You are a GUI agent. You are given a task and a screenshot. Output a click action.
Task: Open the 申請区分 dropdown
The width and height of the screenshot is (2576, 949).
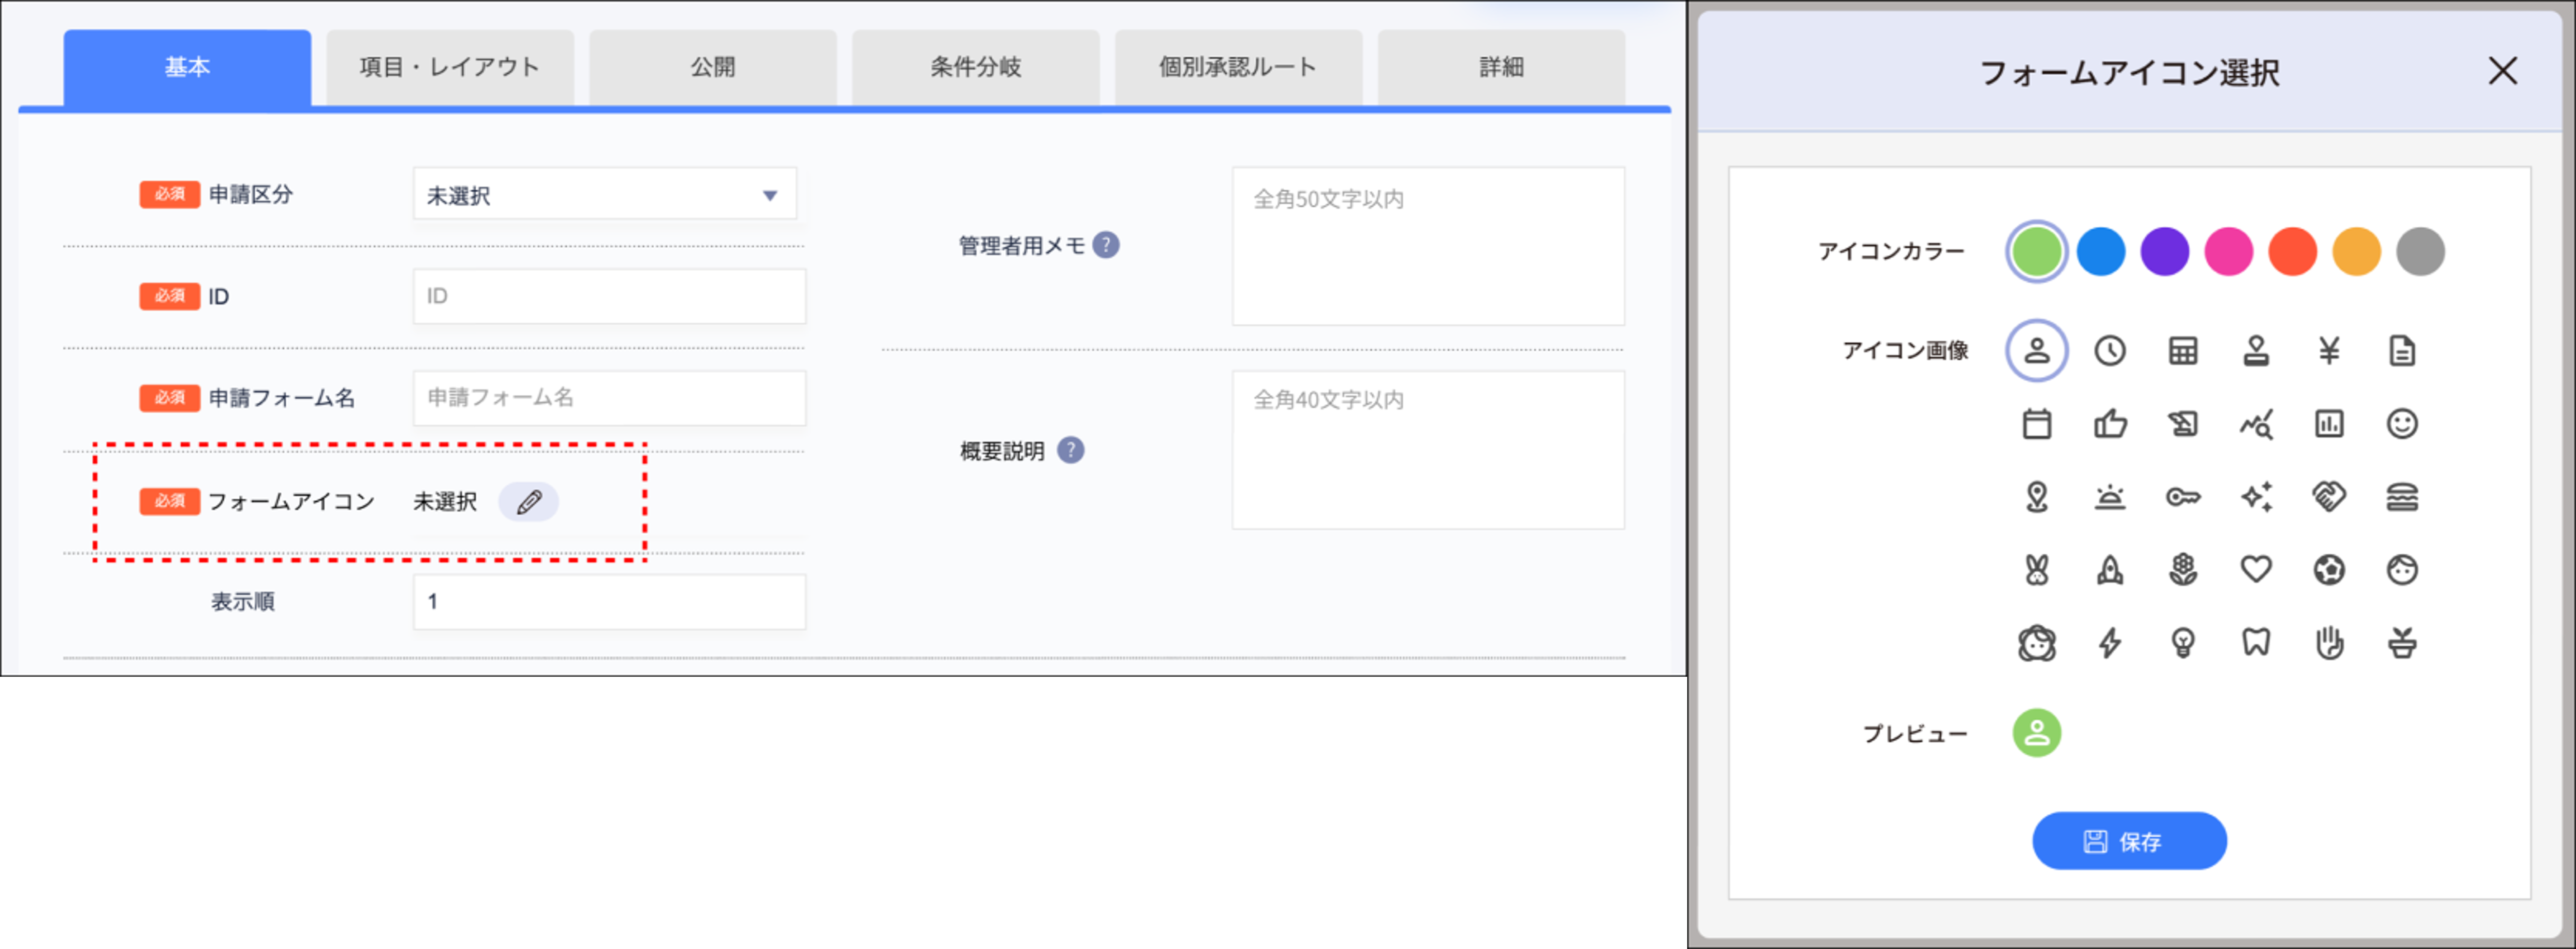[605, 194]
